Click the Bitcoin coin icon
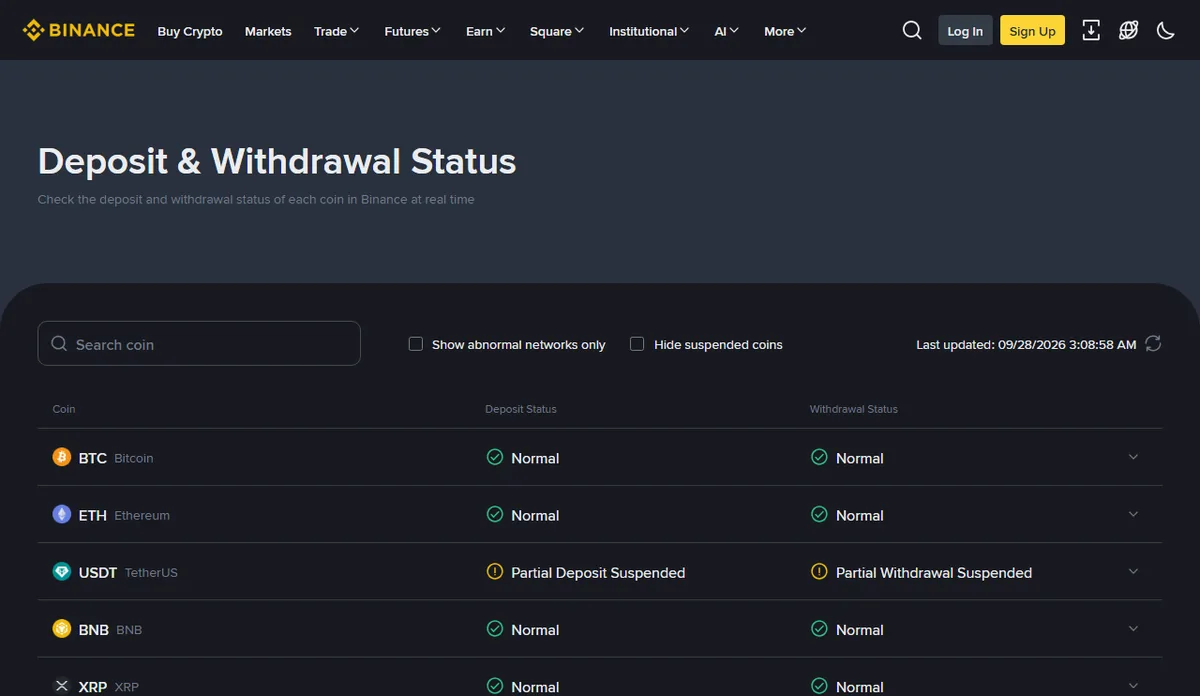Screen dimensions: 1200x696 62,457
